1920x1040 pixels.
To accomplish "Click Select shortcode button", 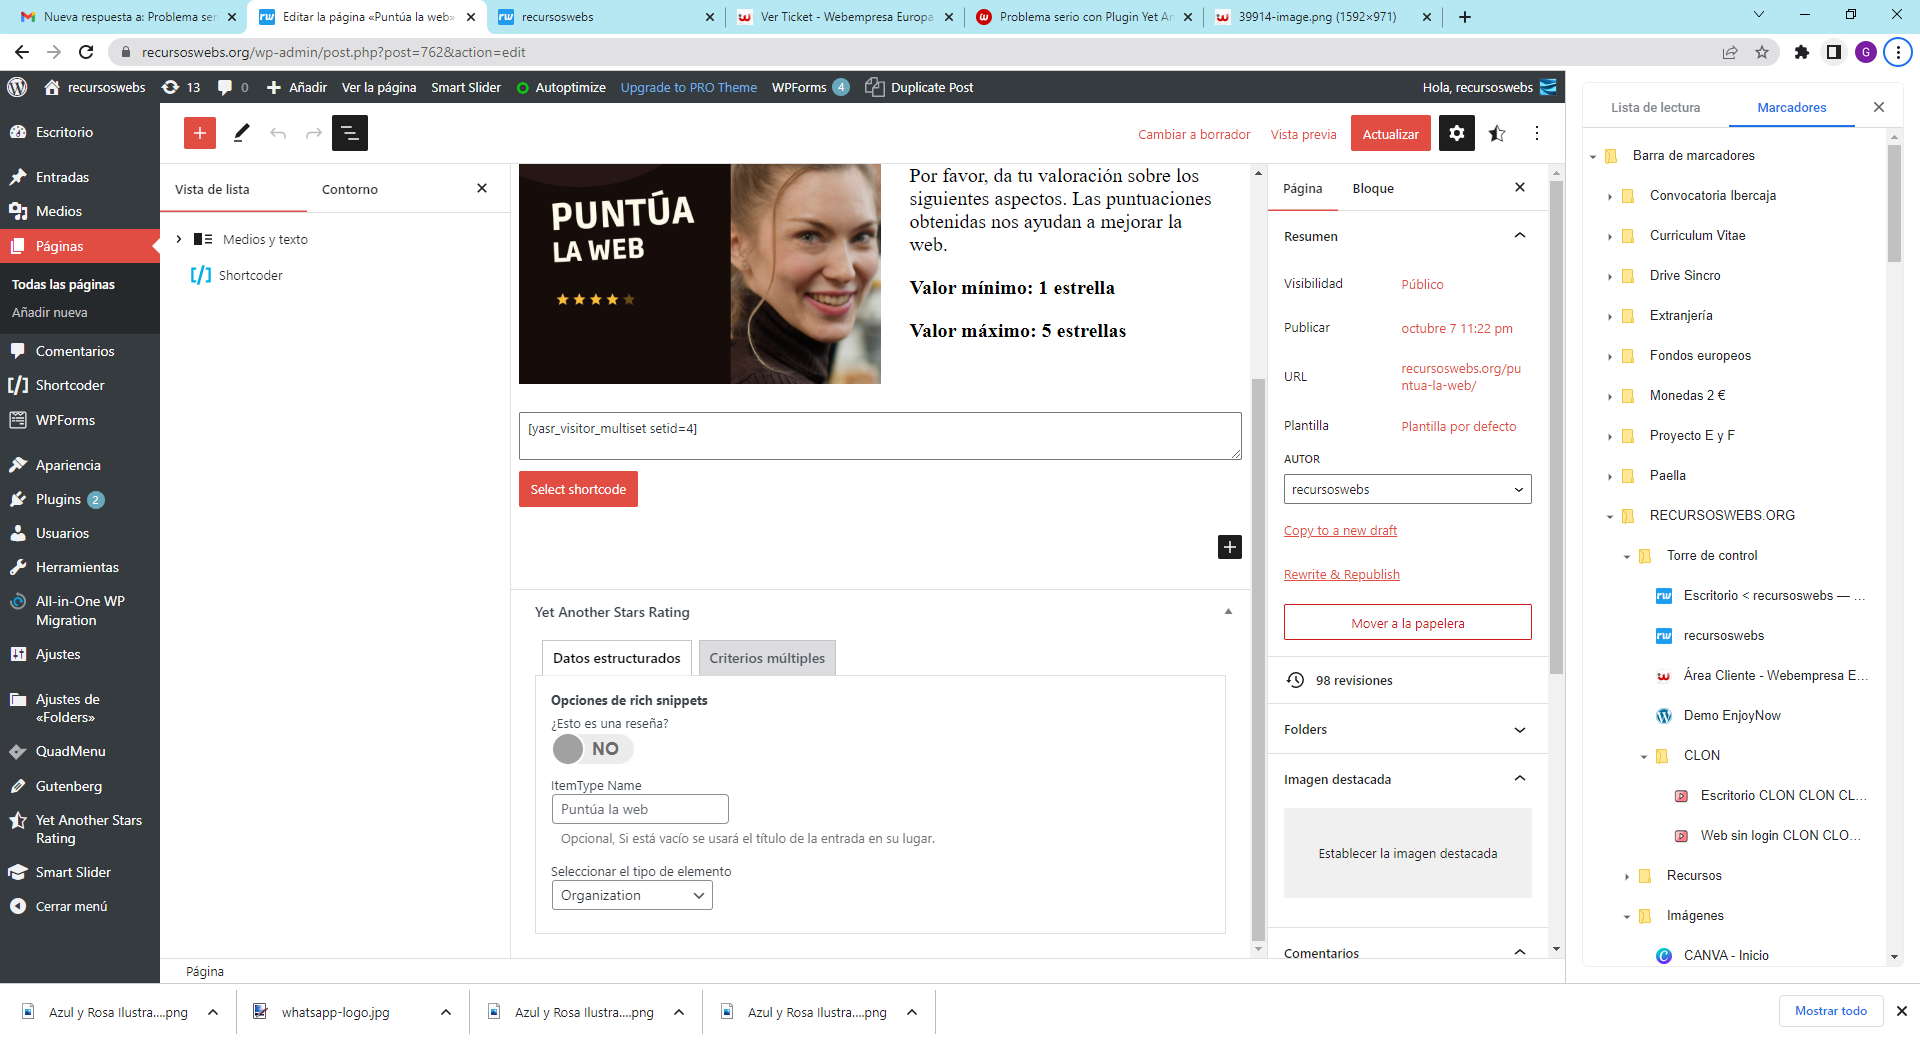I will (578, 489).
